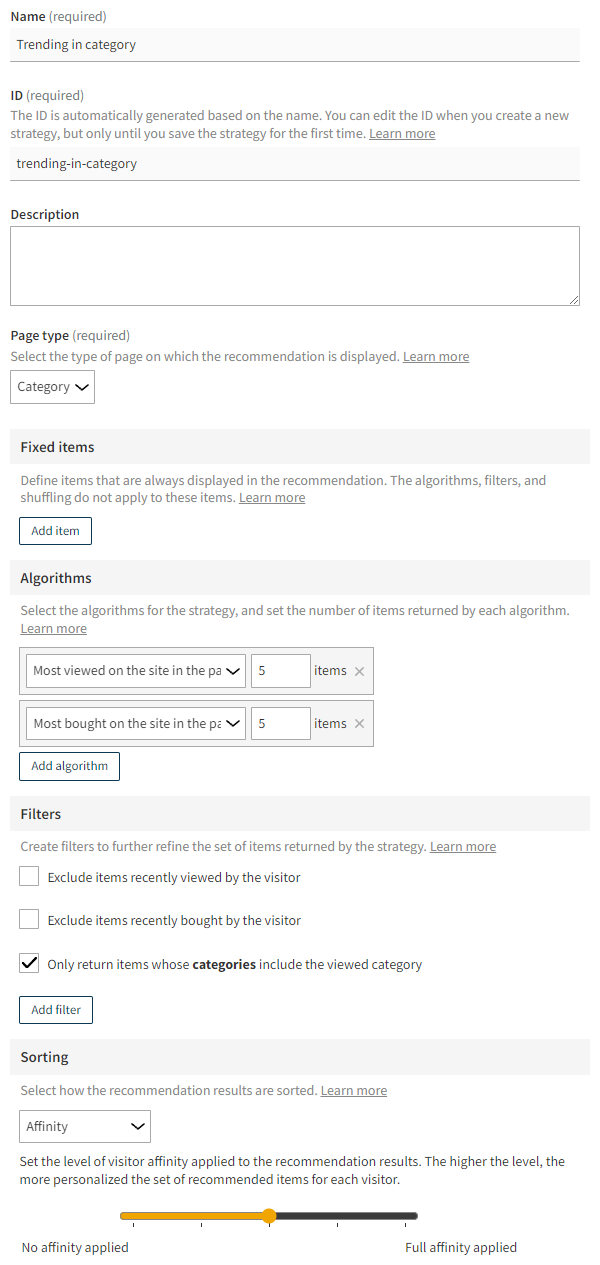Uncheck the categories include viewed category filter
The width and height of the screenshot is (600, 1265).
[29, 963]
